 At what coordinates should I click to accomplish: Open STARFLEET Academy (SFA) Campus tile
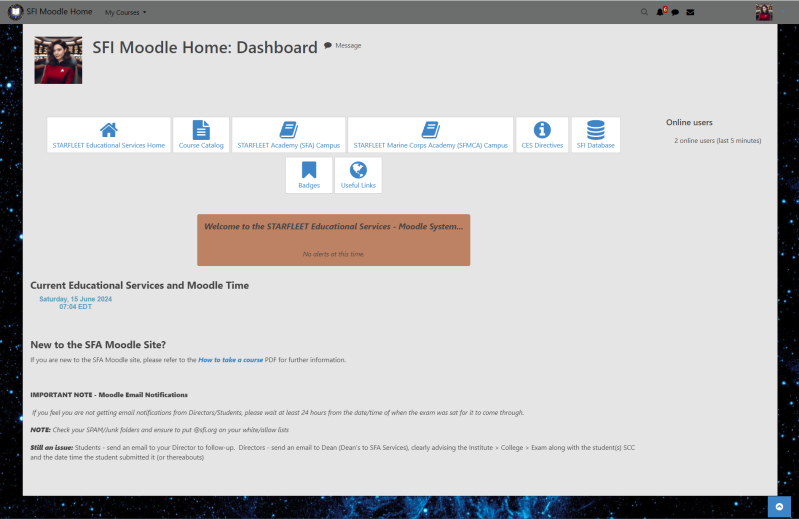click(288, 135)
